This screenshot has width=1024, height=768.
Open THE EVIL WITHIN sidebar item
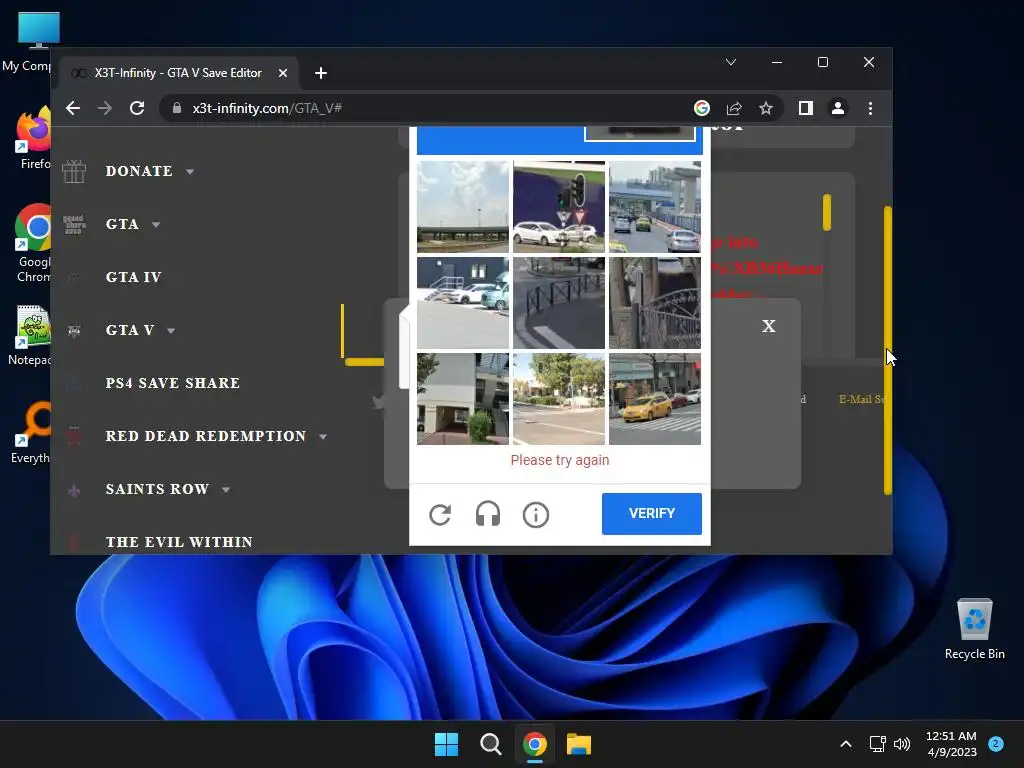179,542
